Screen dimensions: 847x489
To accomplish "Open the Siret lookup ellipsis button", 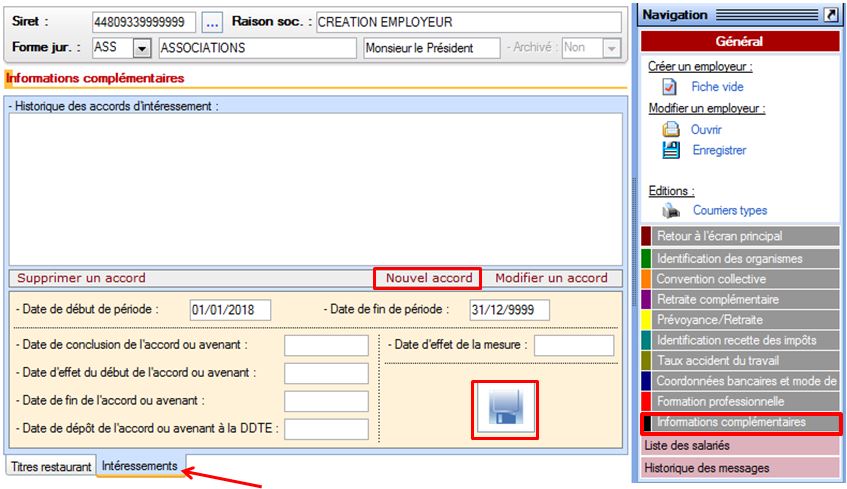I will tap(212, 23).
